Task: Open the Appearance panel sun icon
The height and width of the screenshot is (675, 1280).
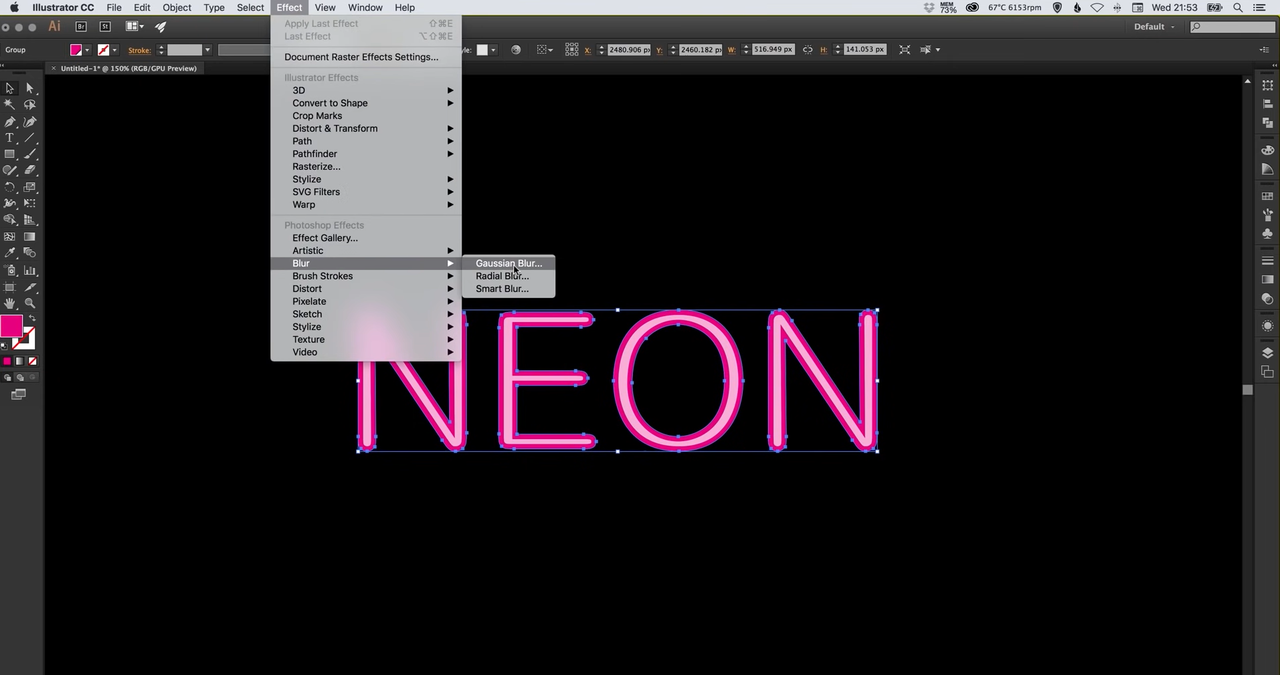Action: [1268, 326]
